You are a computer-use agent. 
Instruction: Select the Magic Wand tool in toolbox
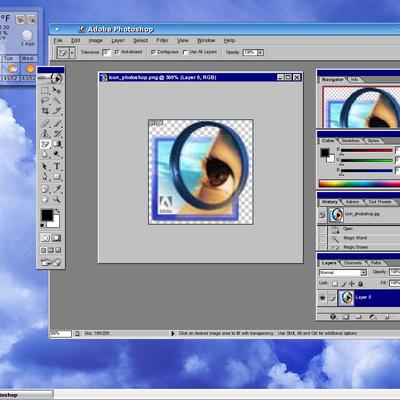(57, 100)
